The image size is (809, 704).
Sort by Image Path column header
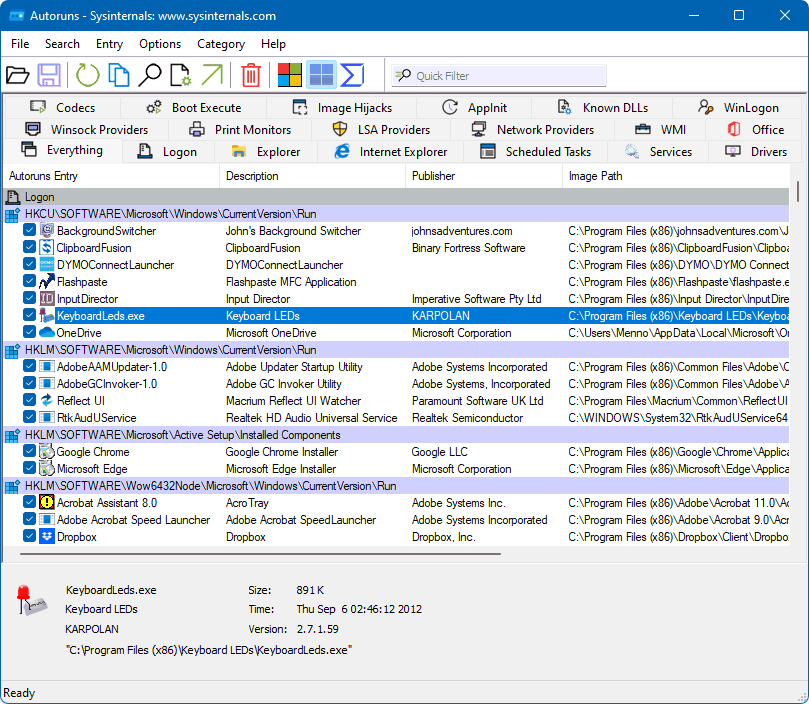(676, 176)
